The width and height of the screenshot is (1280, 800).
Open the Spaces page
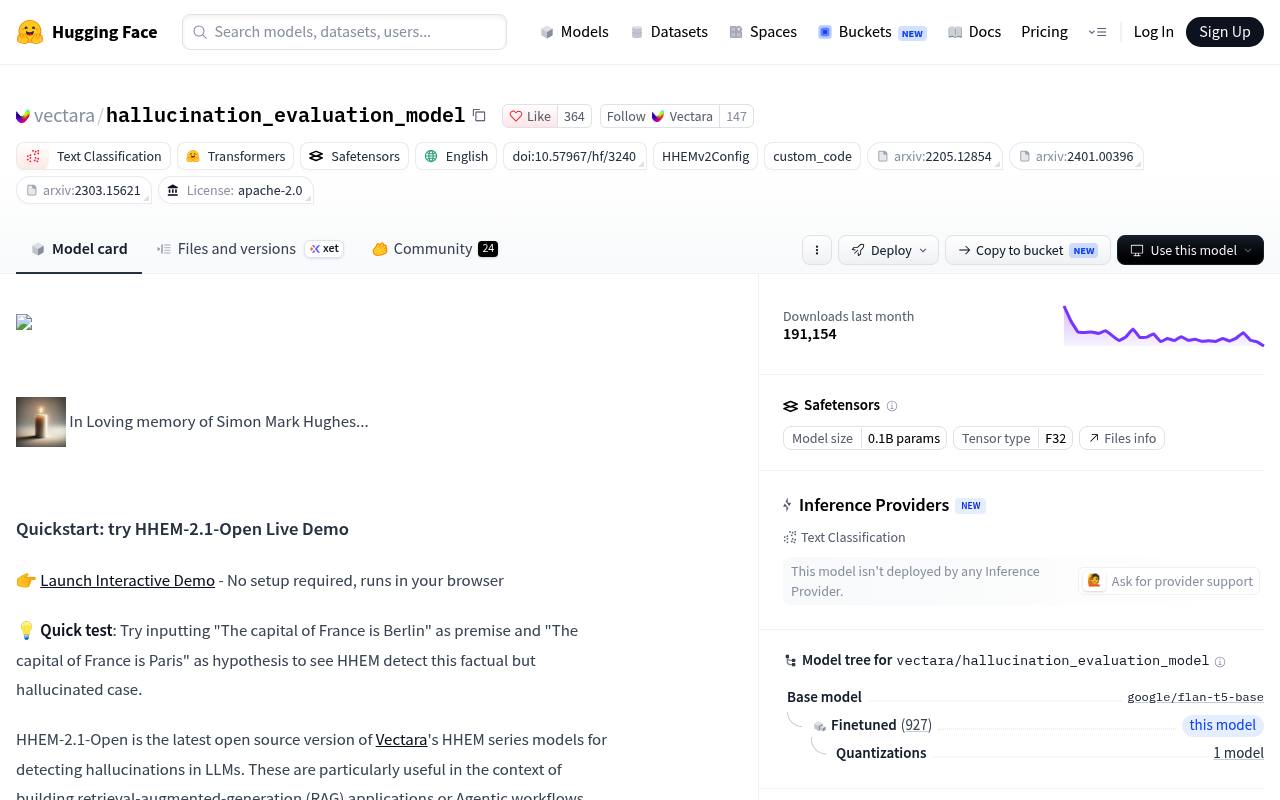763,32
